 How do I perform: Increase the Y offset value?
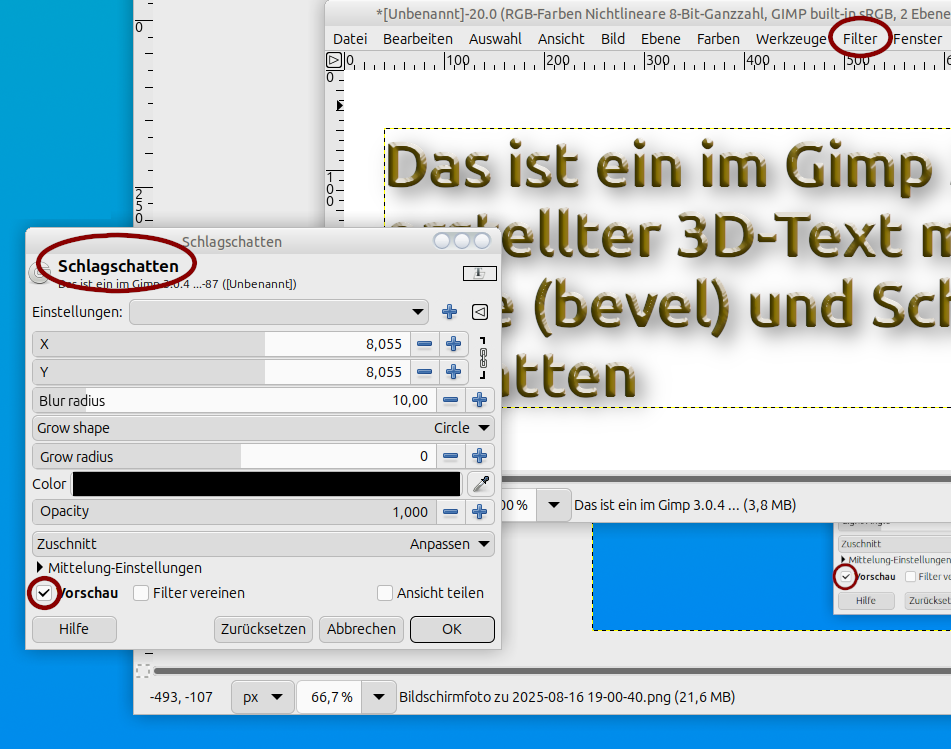pyautogui.click(x=454, y=372)
